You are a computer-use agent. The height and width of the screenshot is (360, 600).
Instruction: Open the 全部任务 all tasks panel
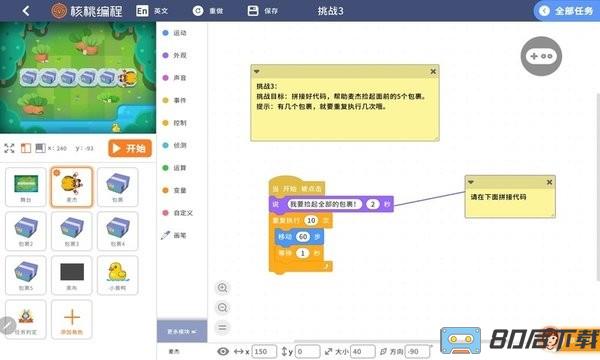(567, 11)
